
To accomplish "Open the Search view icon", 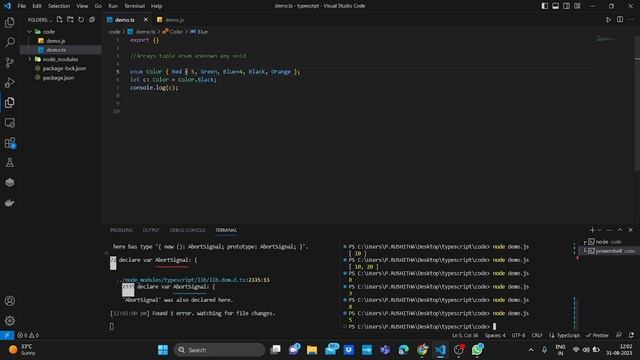I will click(x=9, y=42).
